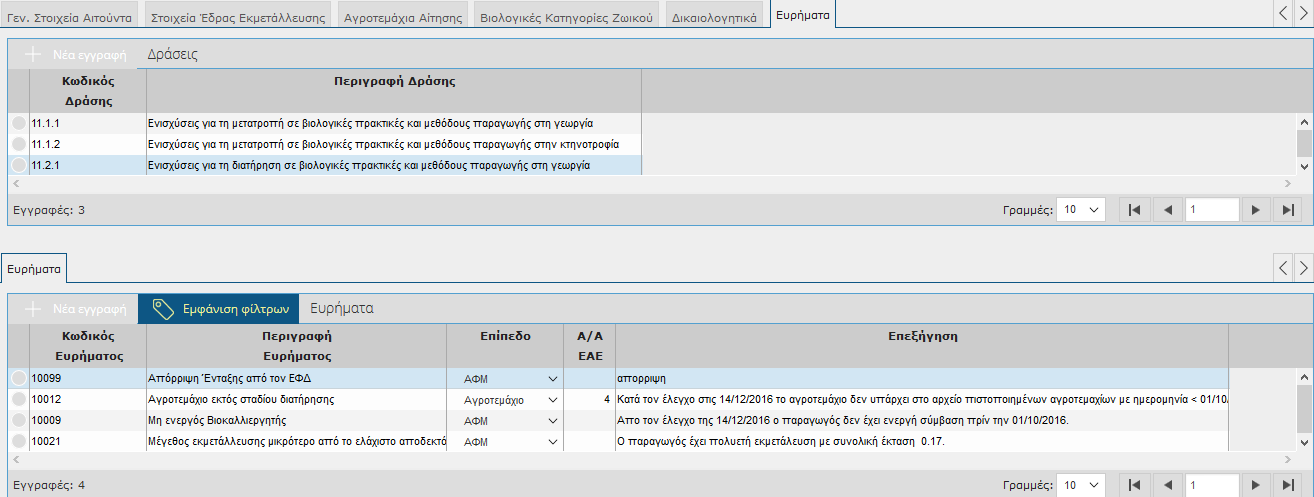Click Α/Α ΕΑΕ value 4 cell

pos(590,399)
